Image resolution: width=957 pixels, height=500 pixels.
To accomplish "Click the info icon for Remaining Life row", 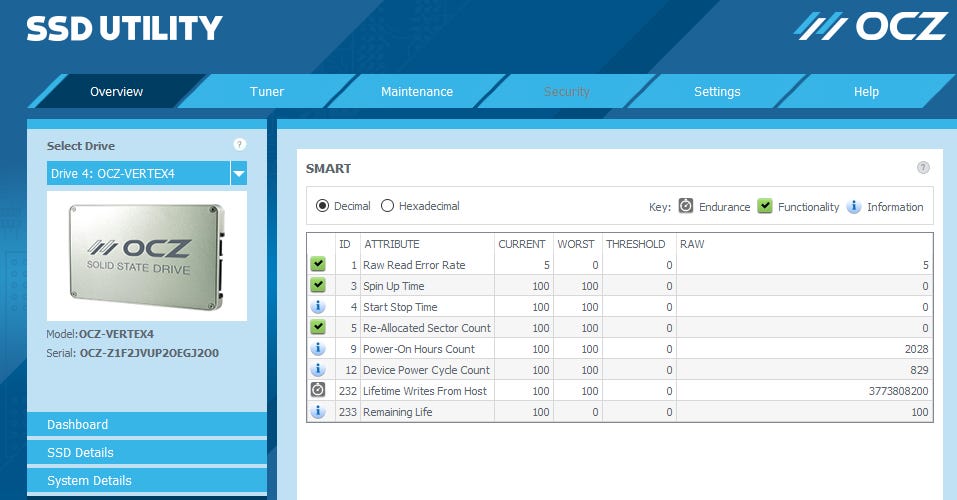I will [x=318, y=411].
